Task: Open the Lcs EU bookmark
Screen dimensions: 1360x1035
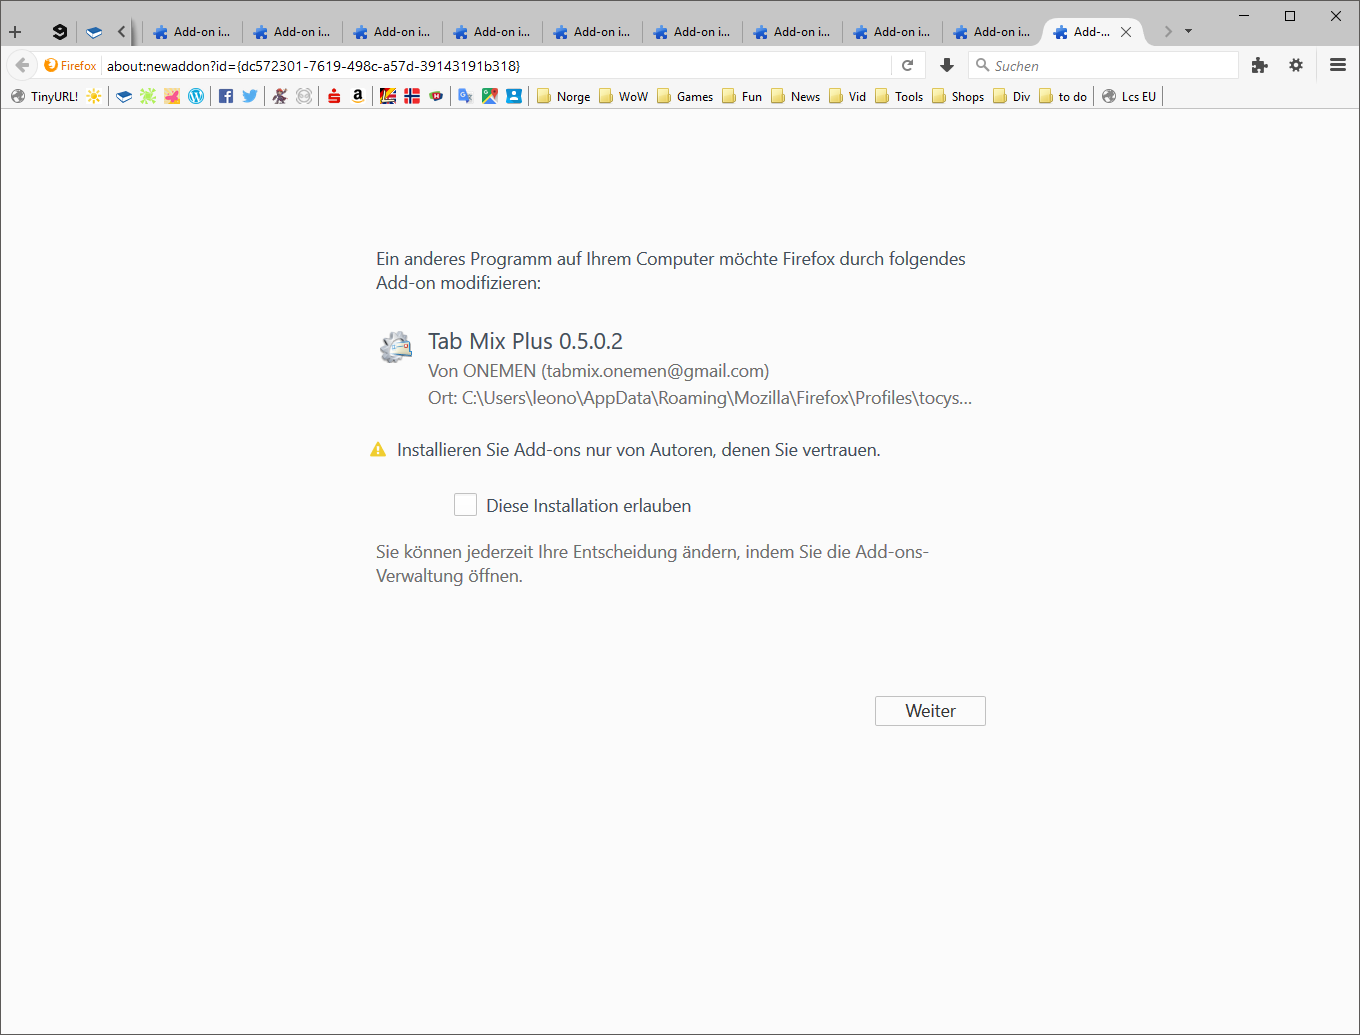Action: [1129, 97]
